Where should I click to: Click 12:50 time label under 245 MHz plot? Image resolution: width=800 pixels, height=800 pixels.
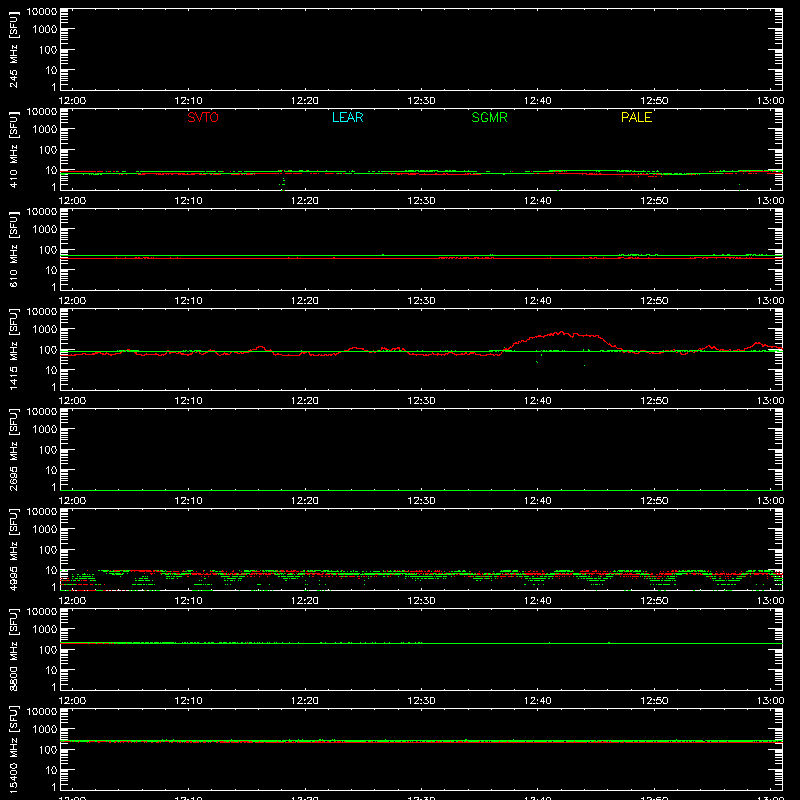coord(654,101)
